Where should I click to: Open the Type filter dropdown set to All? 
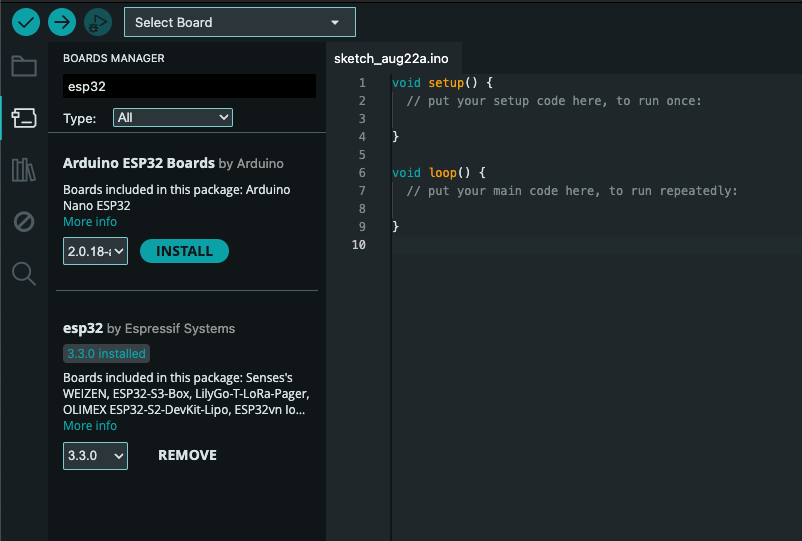[x=173, y=118]
